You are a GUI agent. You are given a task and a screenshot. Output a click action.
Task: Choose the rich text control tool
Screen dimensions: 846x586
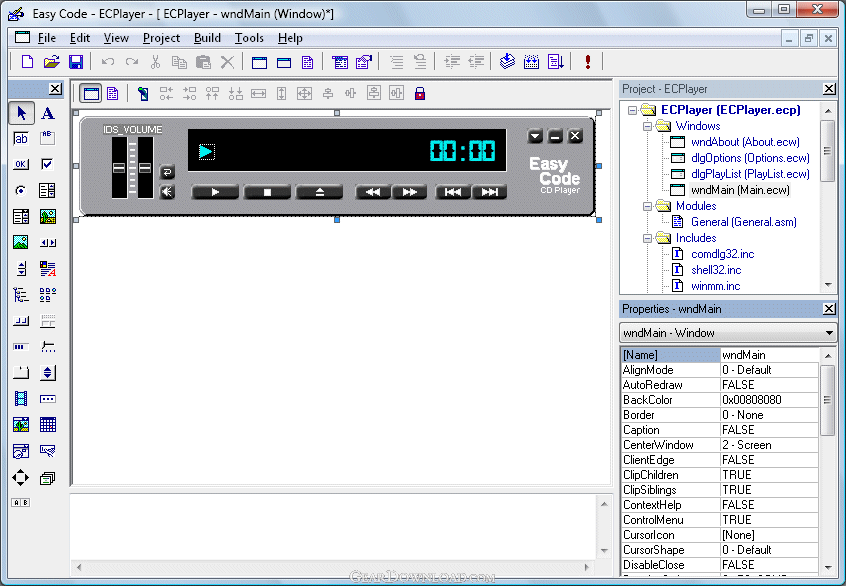coord(47,269)
